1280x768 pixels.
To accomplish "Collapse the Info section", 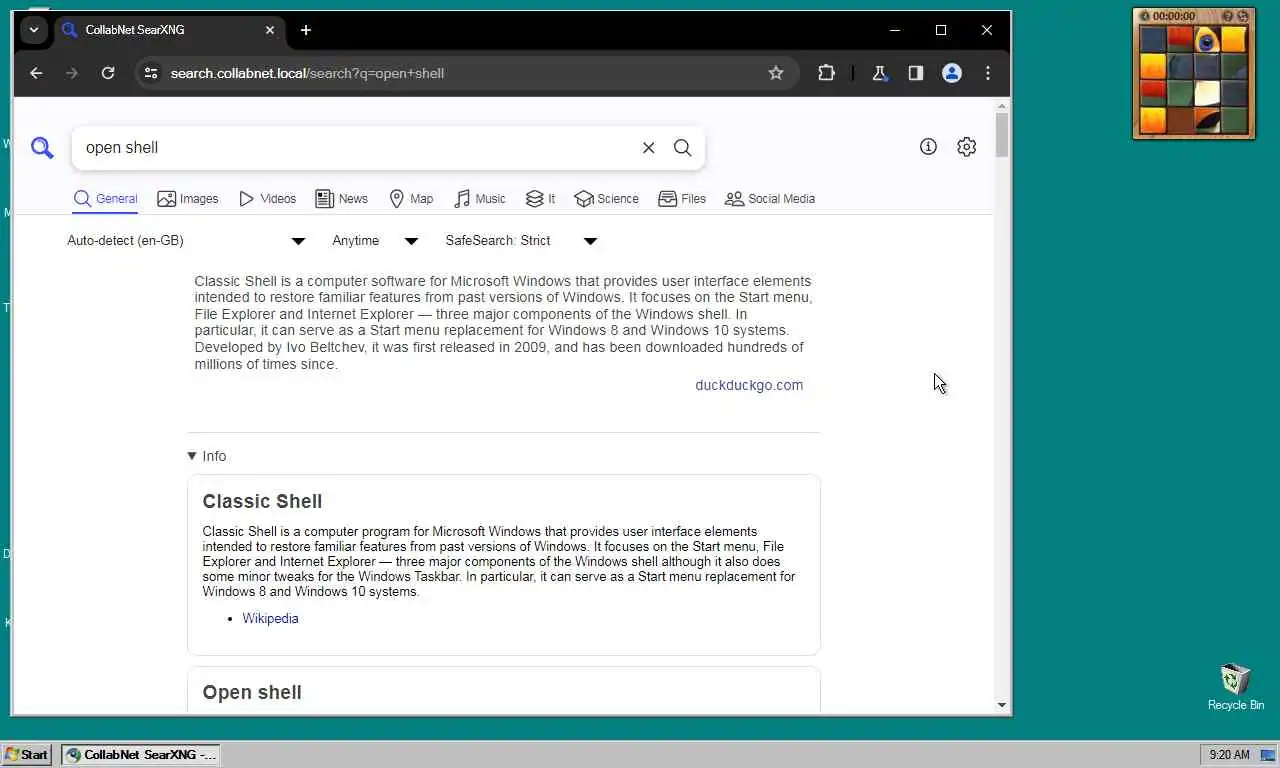I will [207, 456].
